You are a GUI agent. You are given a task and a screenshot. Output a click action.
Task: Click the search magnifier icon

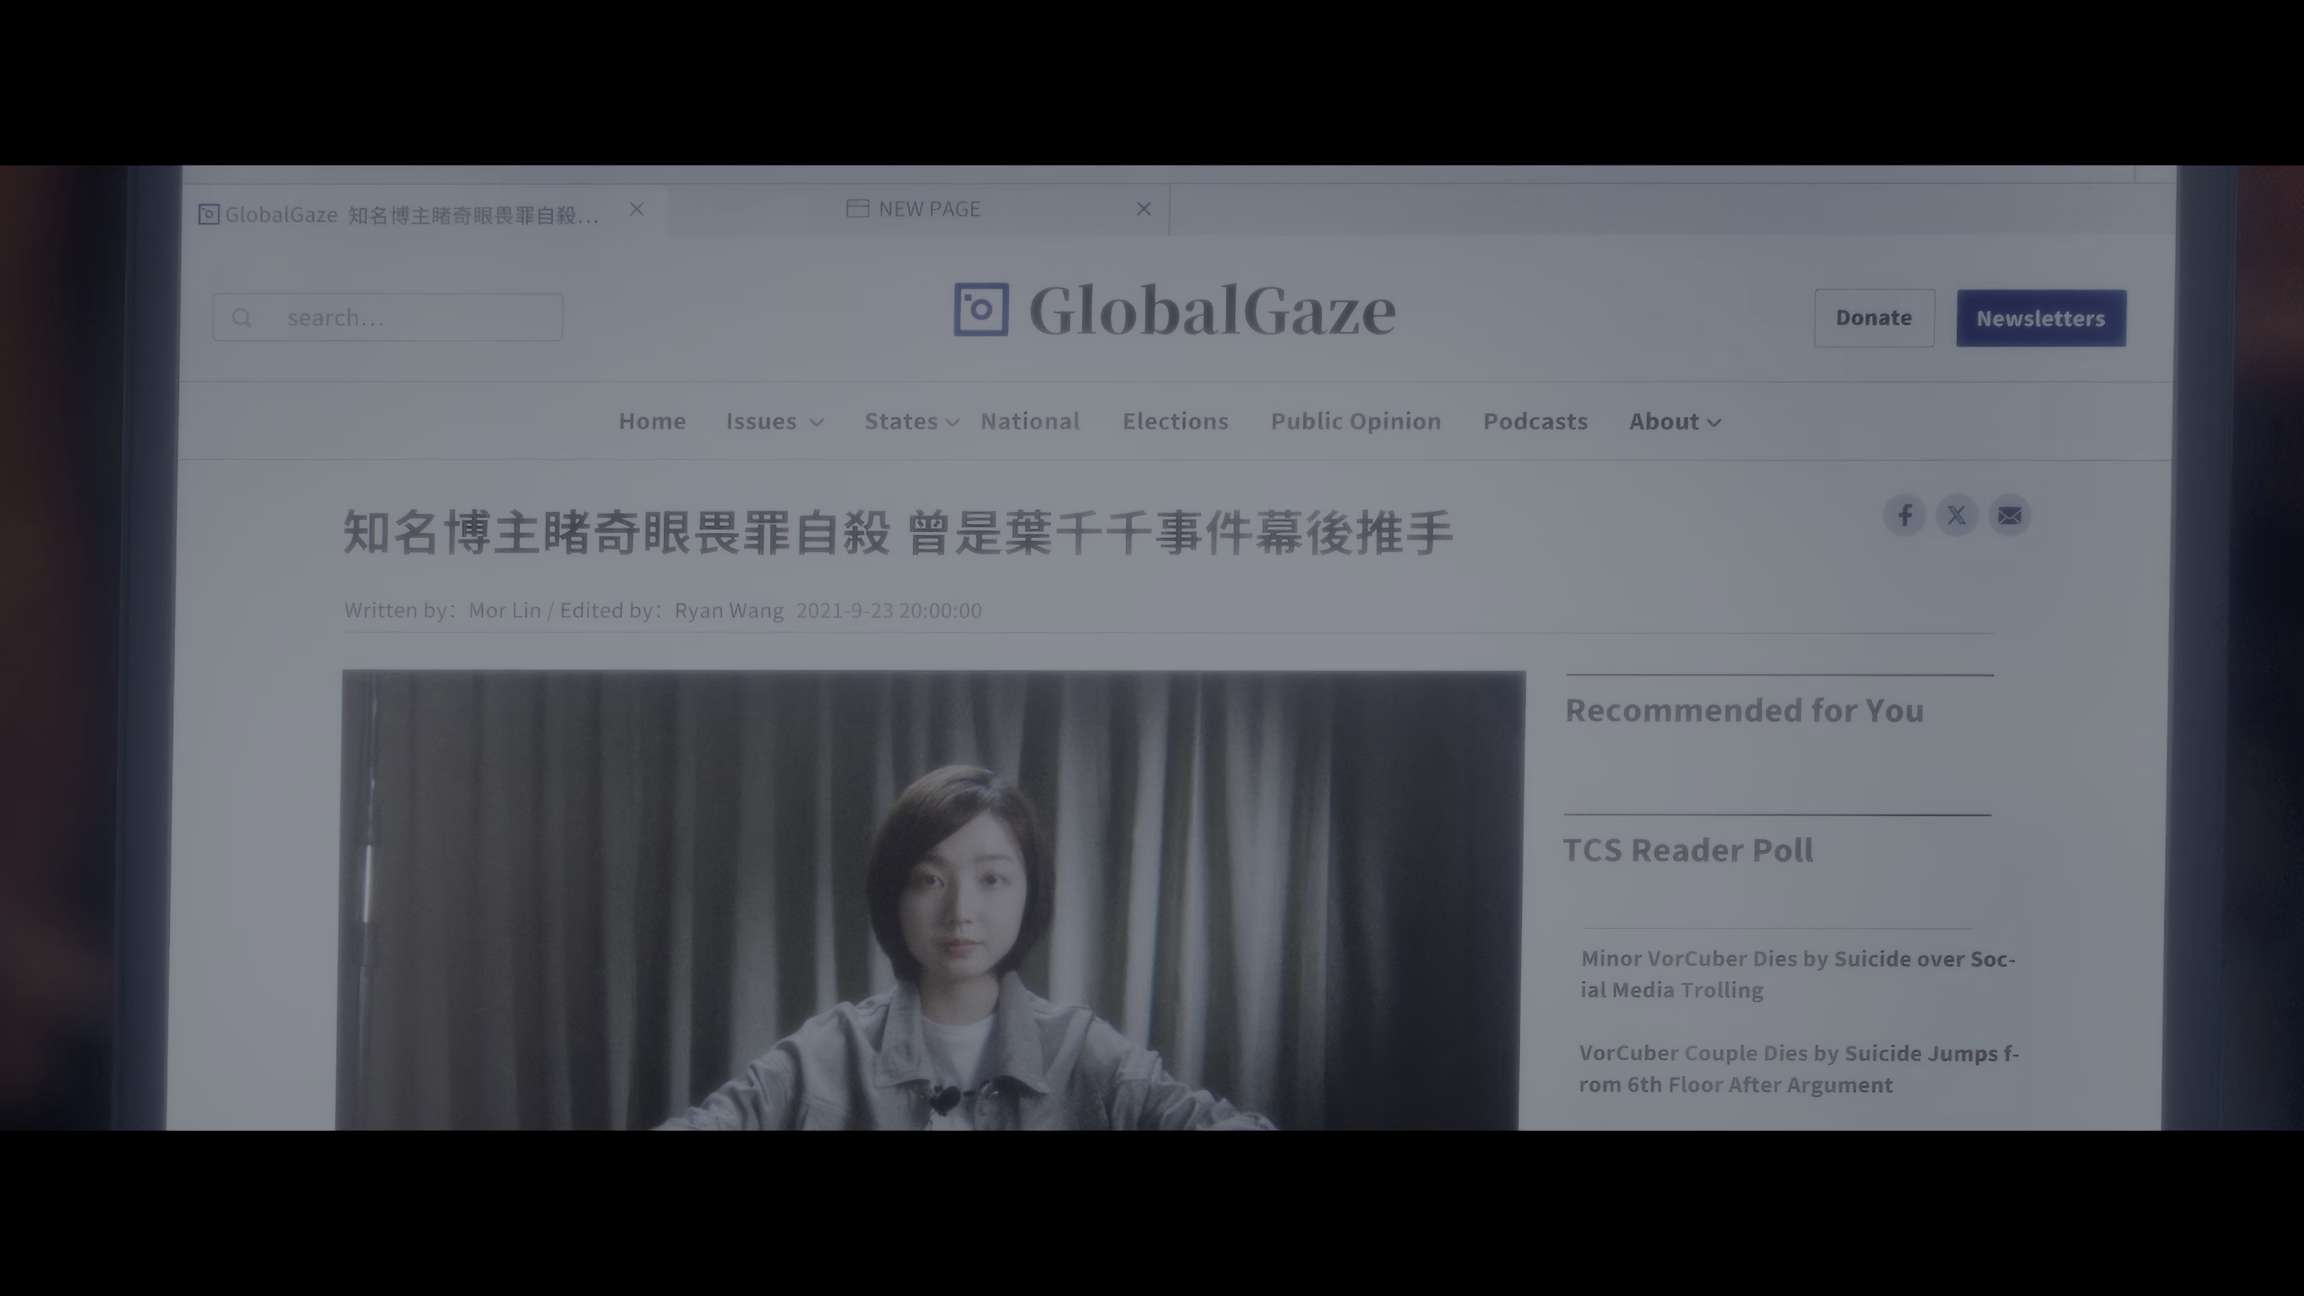(241, 318)
